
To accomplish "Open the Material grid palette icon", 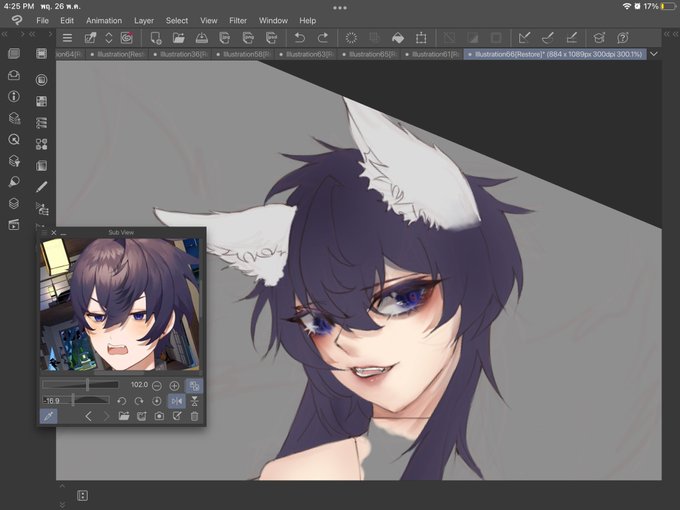I will [x=42, y=101].
